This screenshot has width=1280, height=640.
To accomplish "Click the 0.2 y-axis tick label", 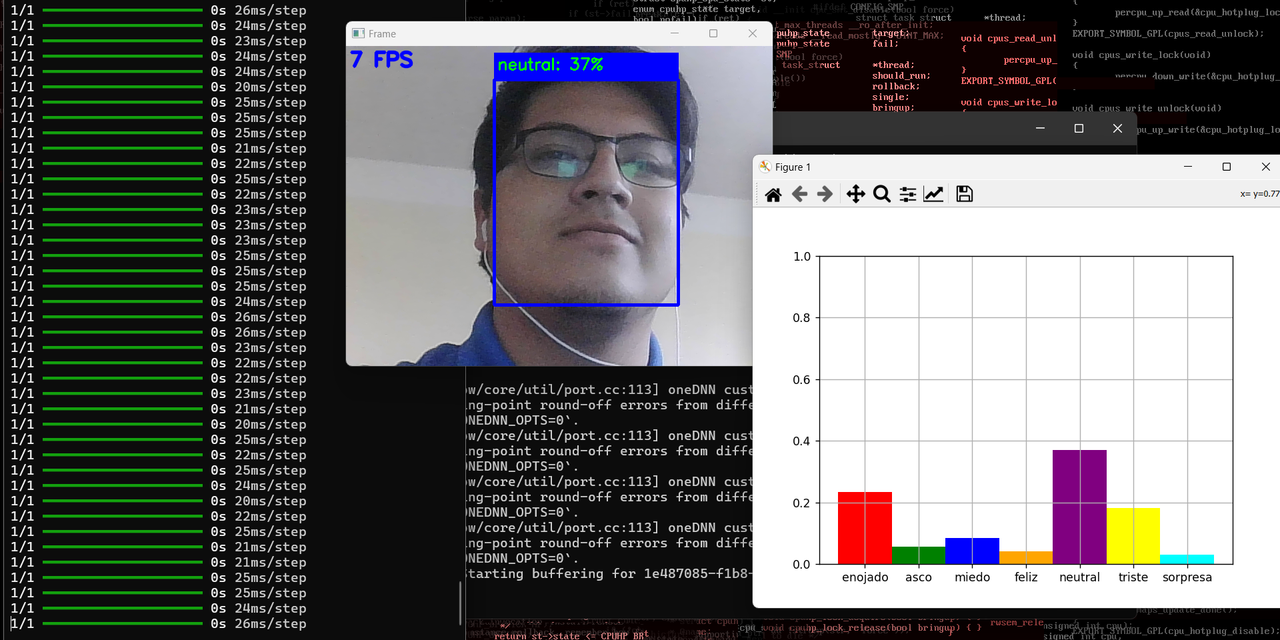I will click(802, 502).
